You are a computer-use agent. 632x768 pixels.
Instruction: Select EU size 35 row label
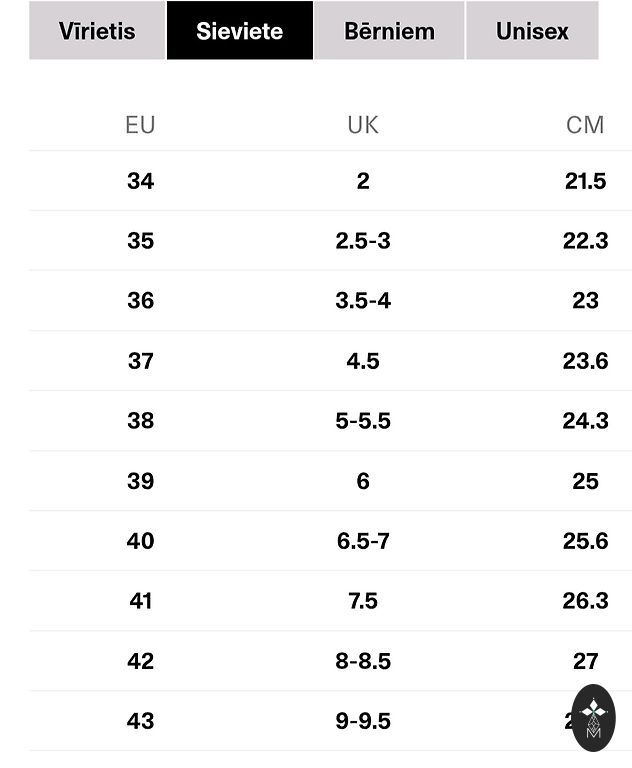click(x=140, y=241)
